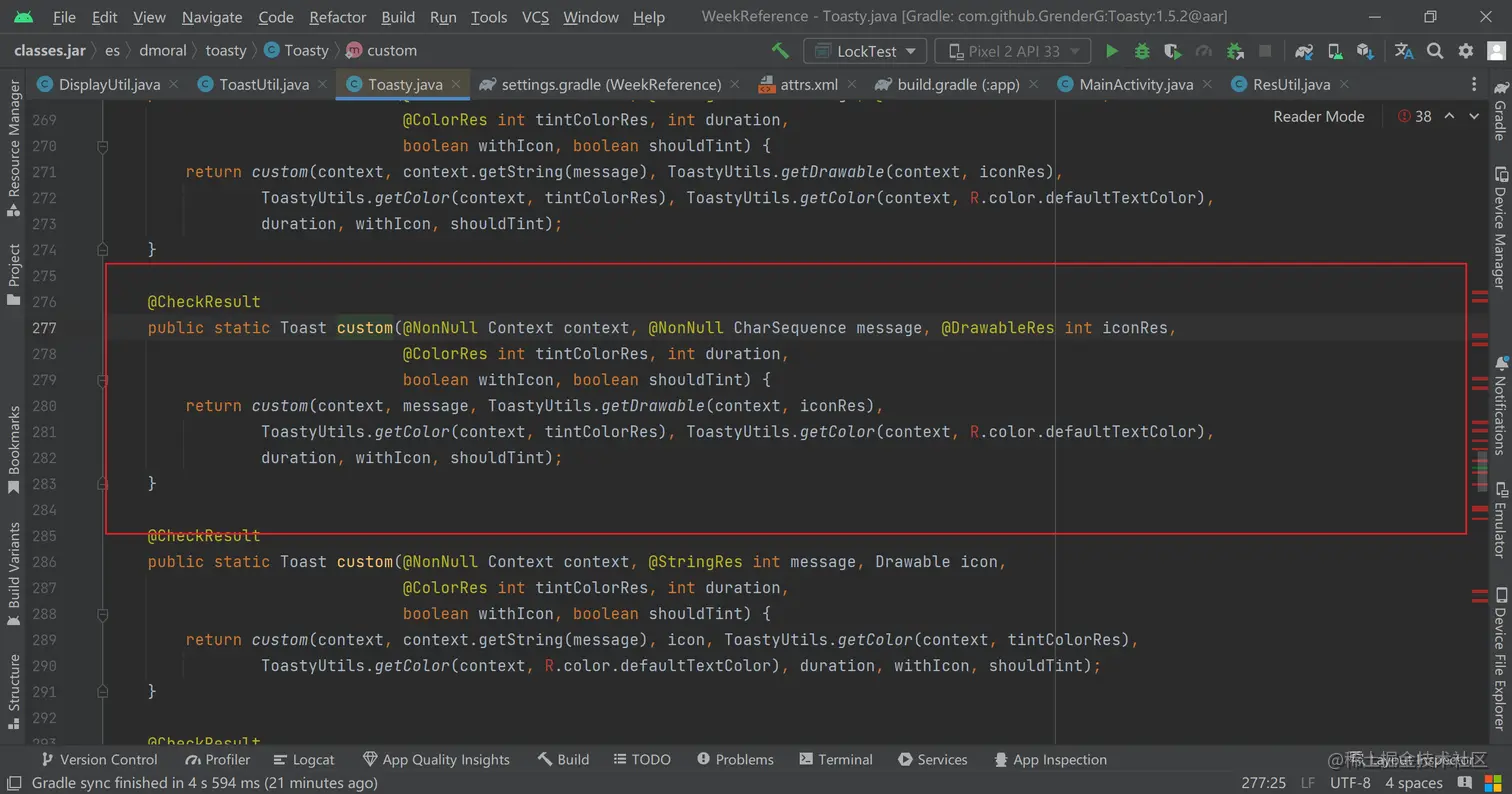Click the LF line separator widget
This screenshot has height=794, width=1512.
point(1308,783)
